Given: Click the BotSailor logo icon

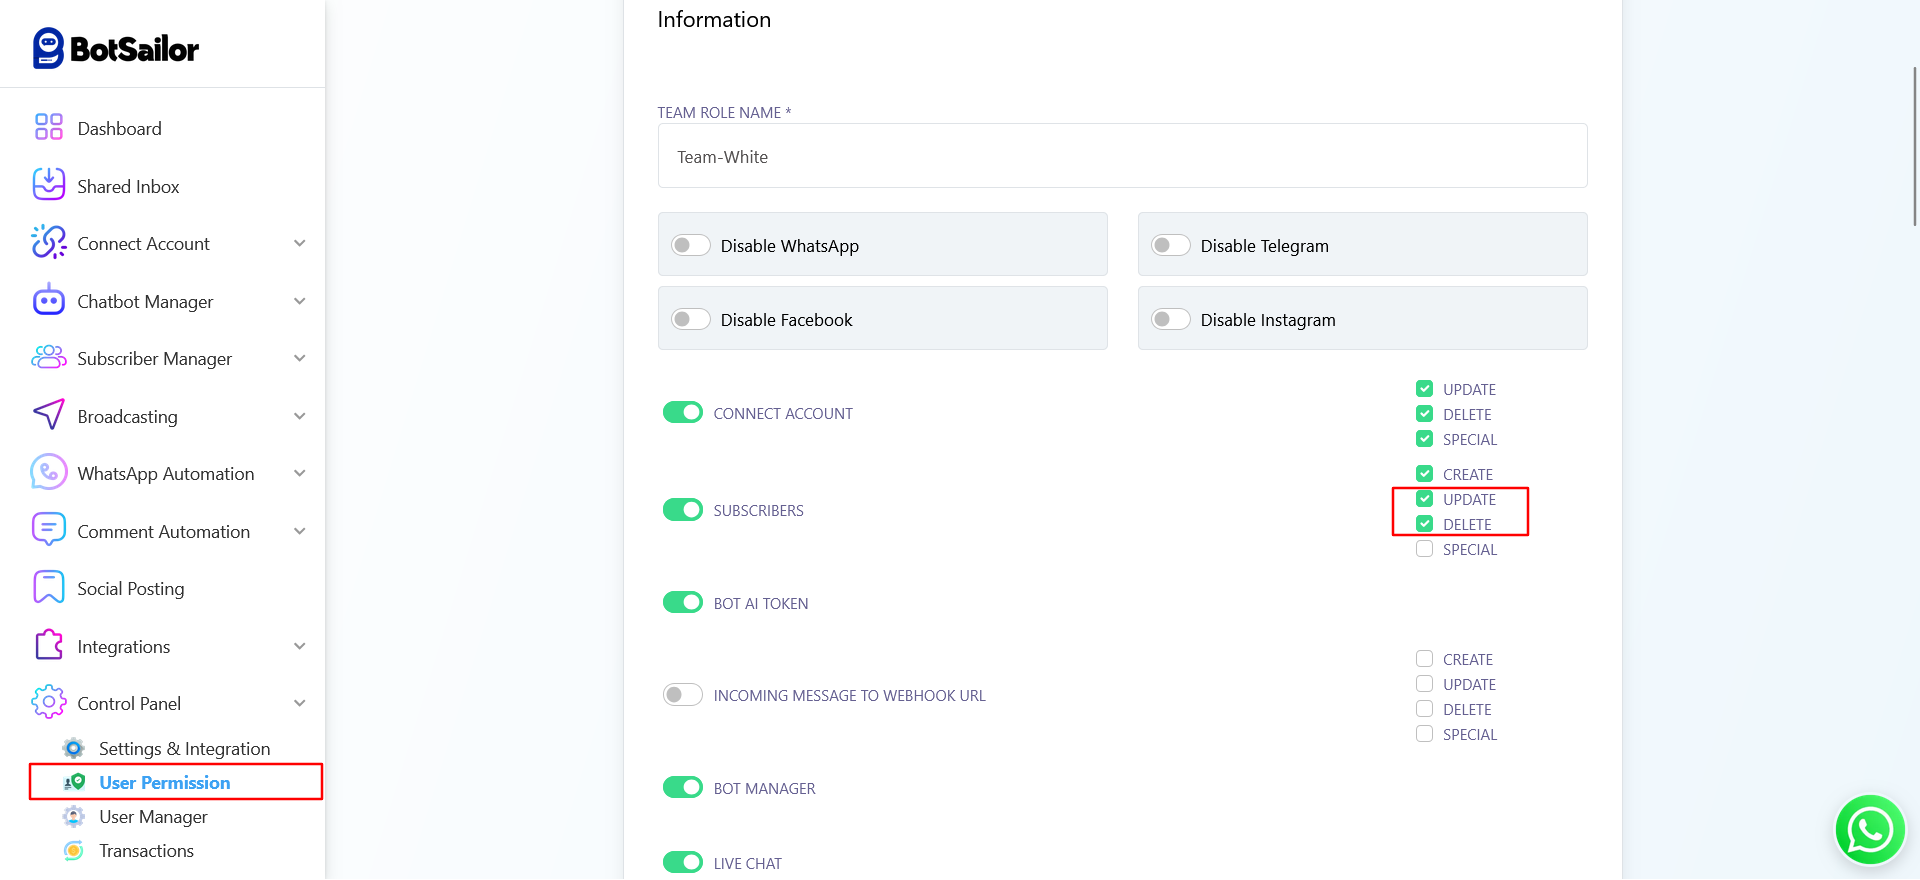Looking at the screenshot, I should pos(48,48).
